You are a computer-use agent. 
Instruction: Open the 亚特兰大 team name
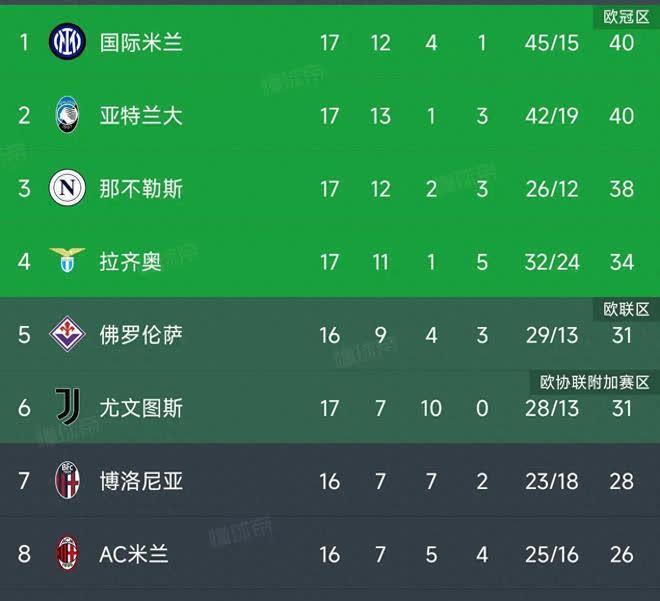141,116
